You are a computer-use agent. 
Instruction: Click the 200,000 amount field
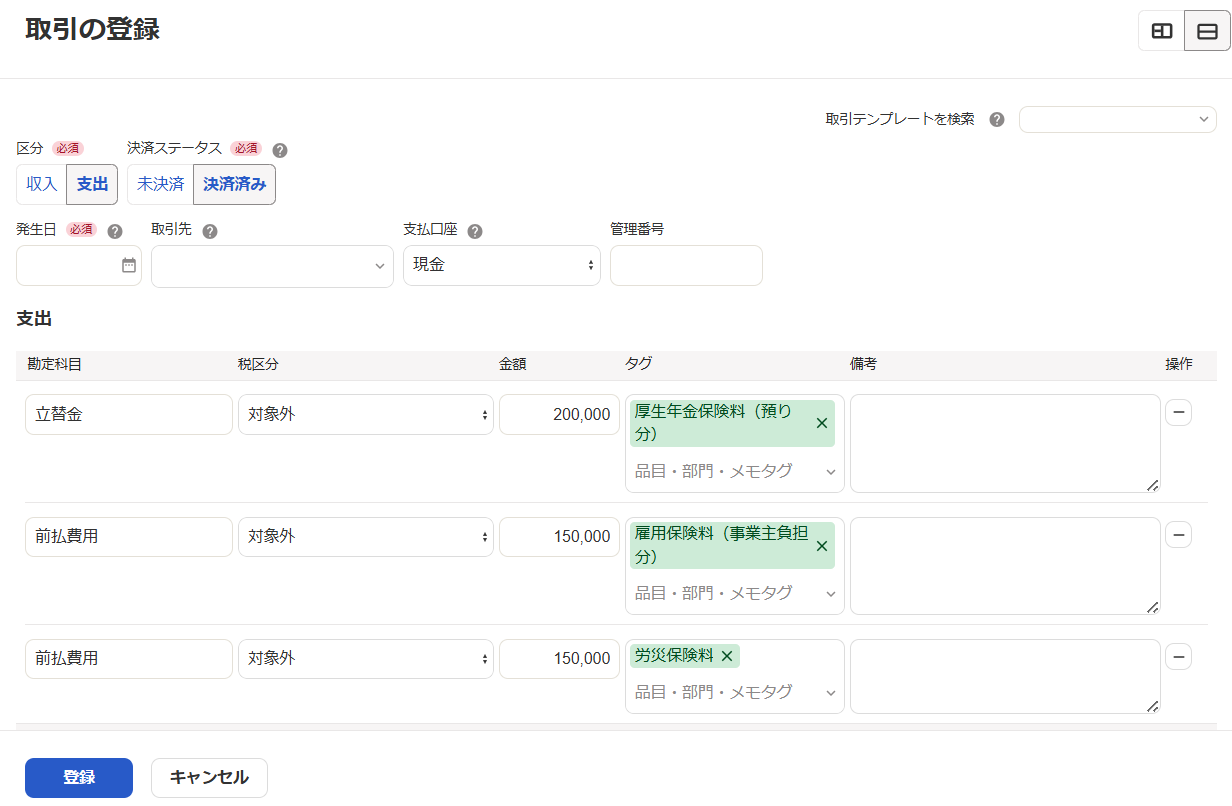coord(559,414)
